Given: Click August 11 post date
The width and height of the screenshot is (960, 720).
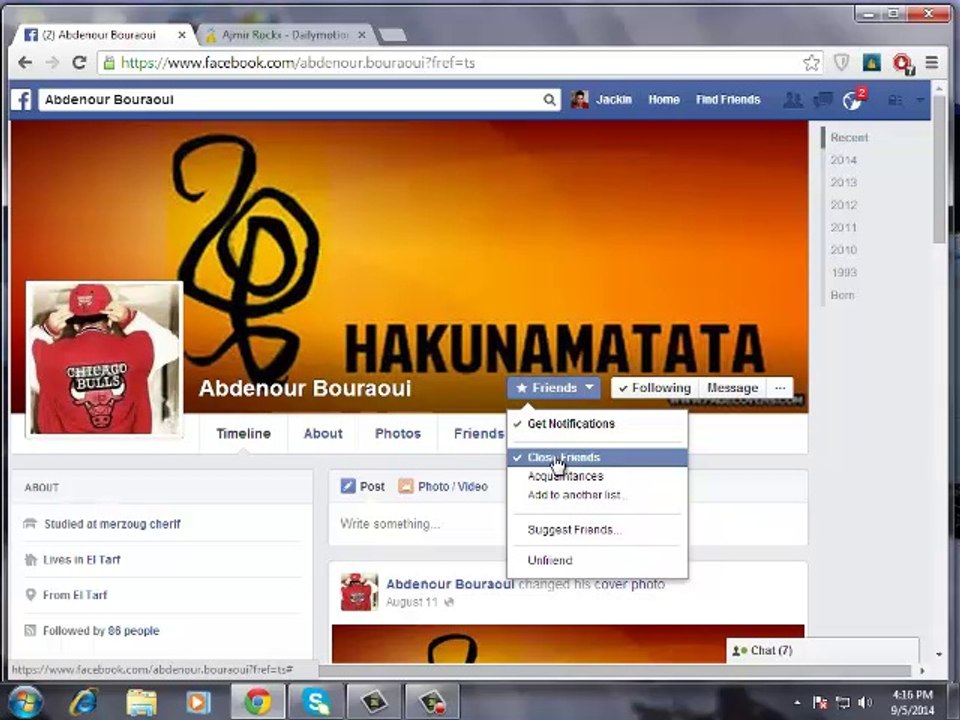Looking at the screenshot, I should click(x=411, y=602).
